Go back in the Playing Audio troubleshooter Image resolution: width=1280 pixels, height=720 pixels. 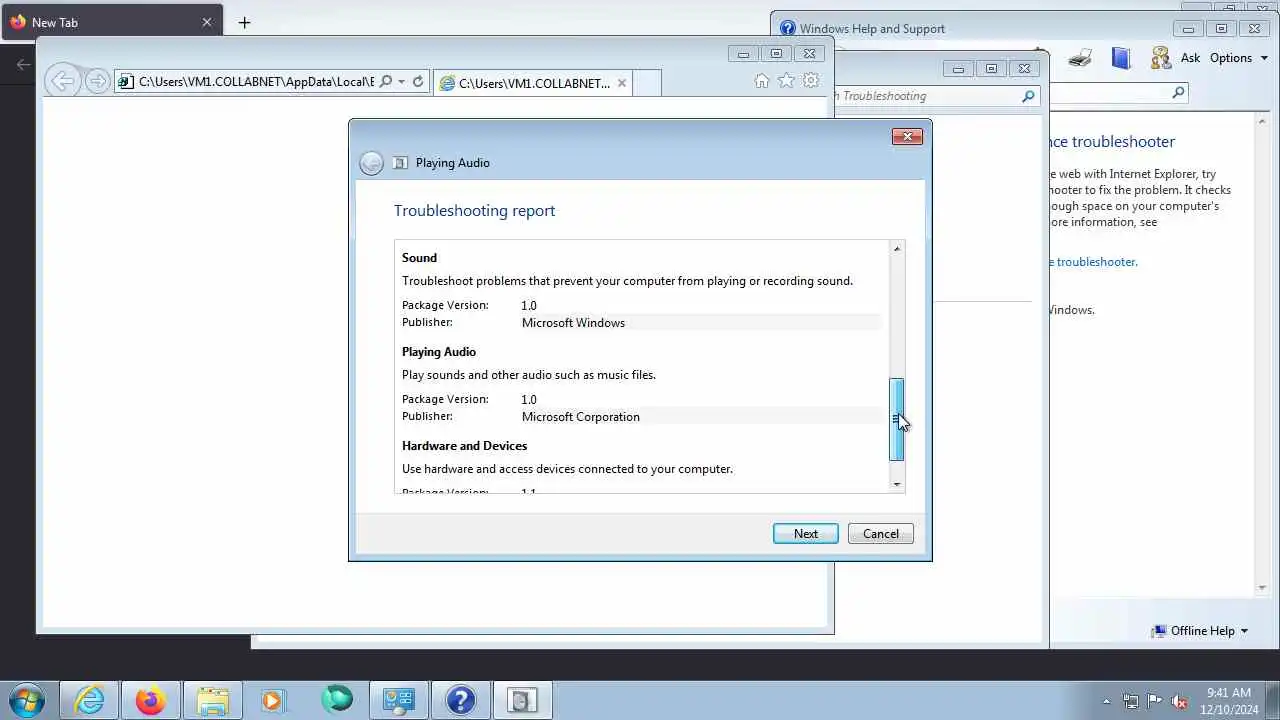pos(371,163)
